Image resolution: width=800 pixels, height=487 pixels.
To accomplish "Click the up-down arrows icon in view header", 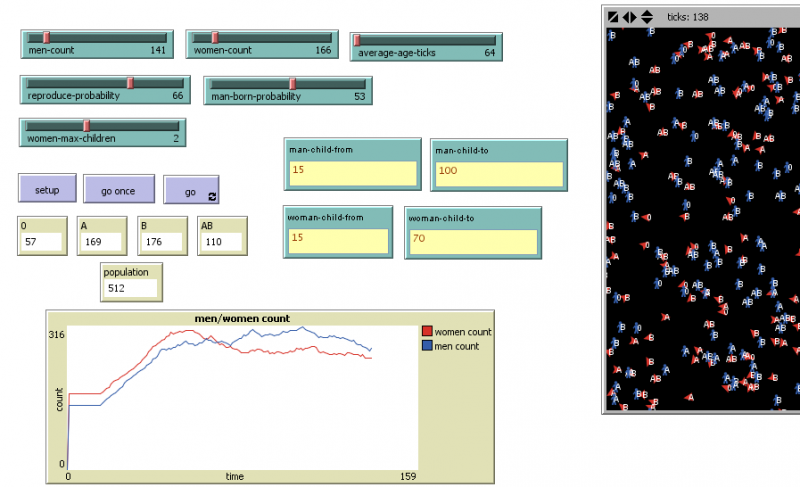I will pyautogui.click(x=646, y=17).
